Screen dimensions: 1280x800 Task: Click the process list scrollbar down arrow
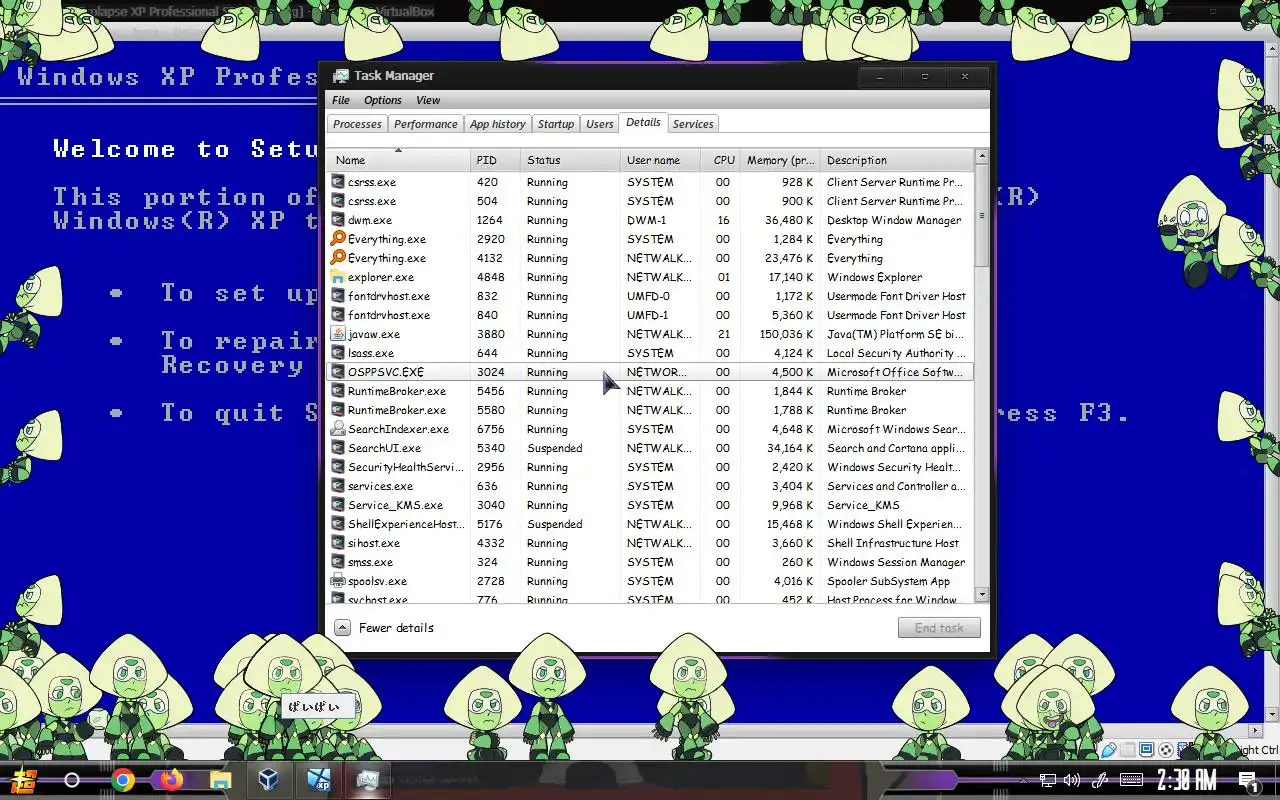pyautogui.click(x=981, y=595)
